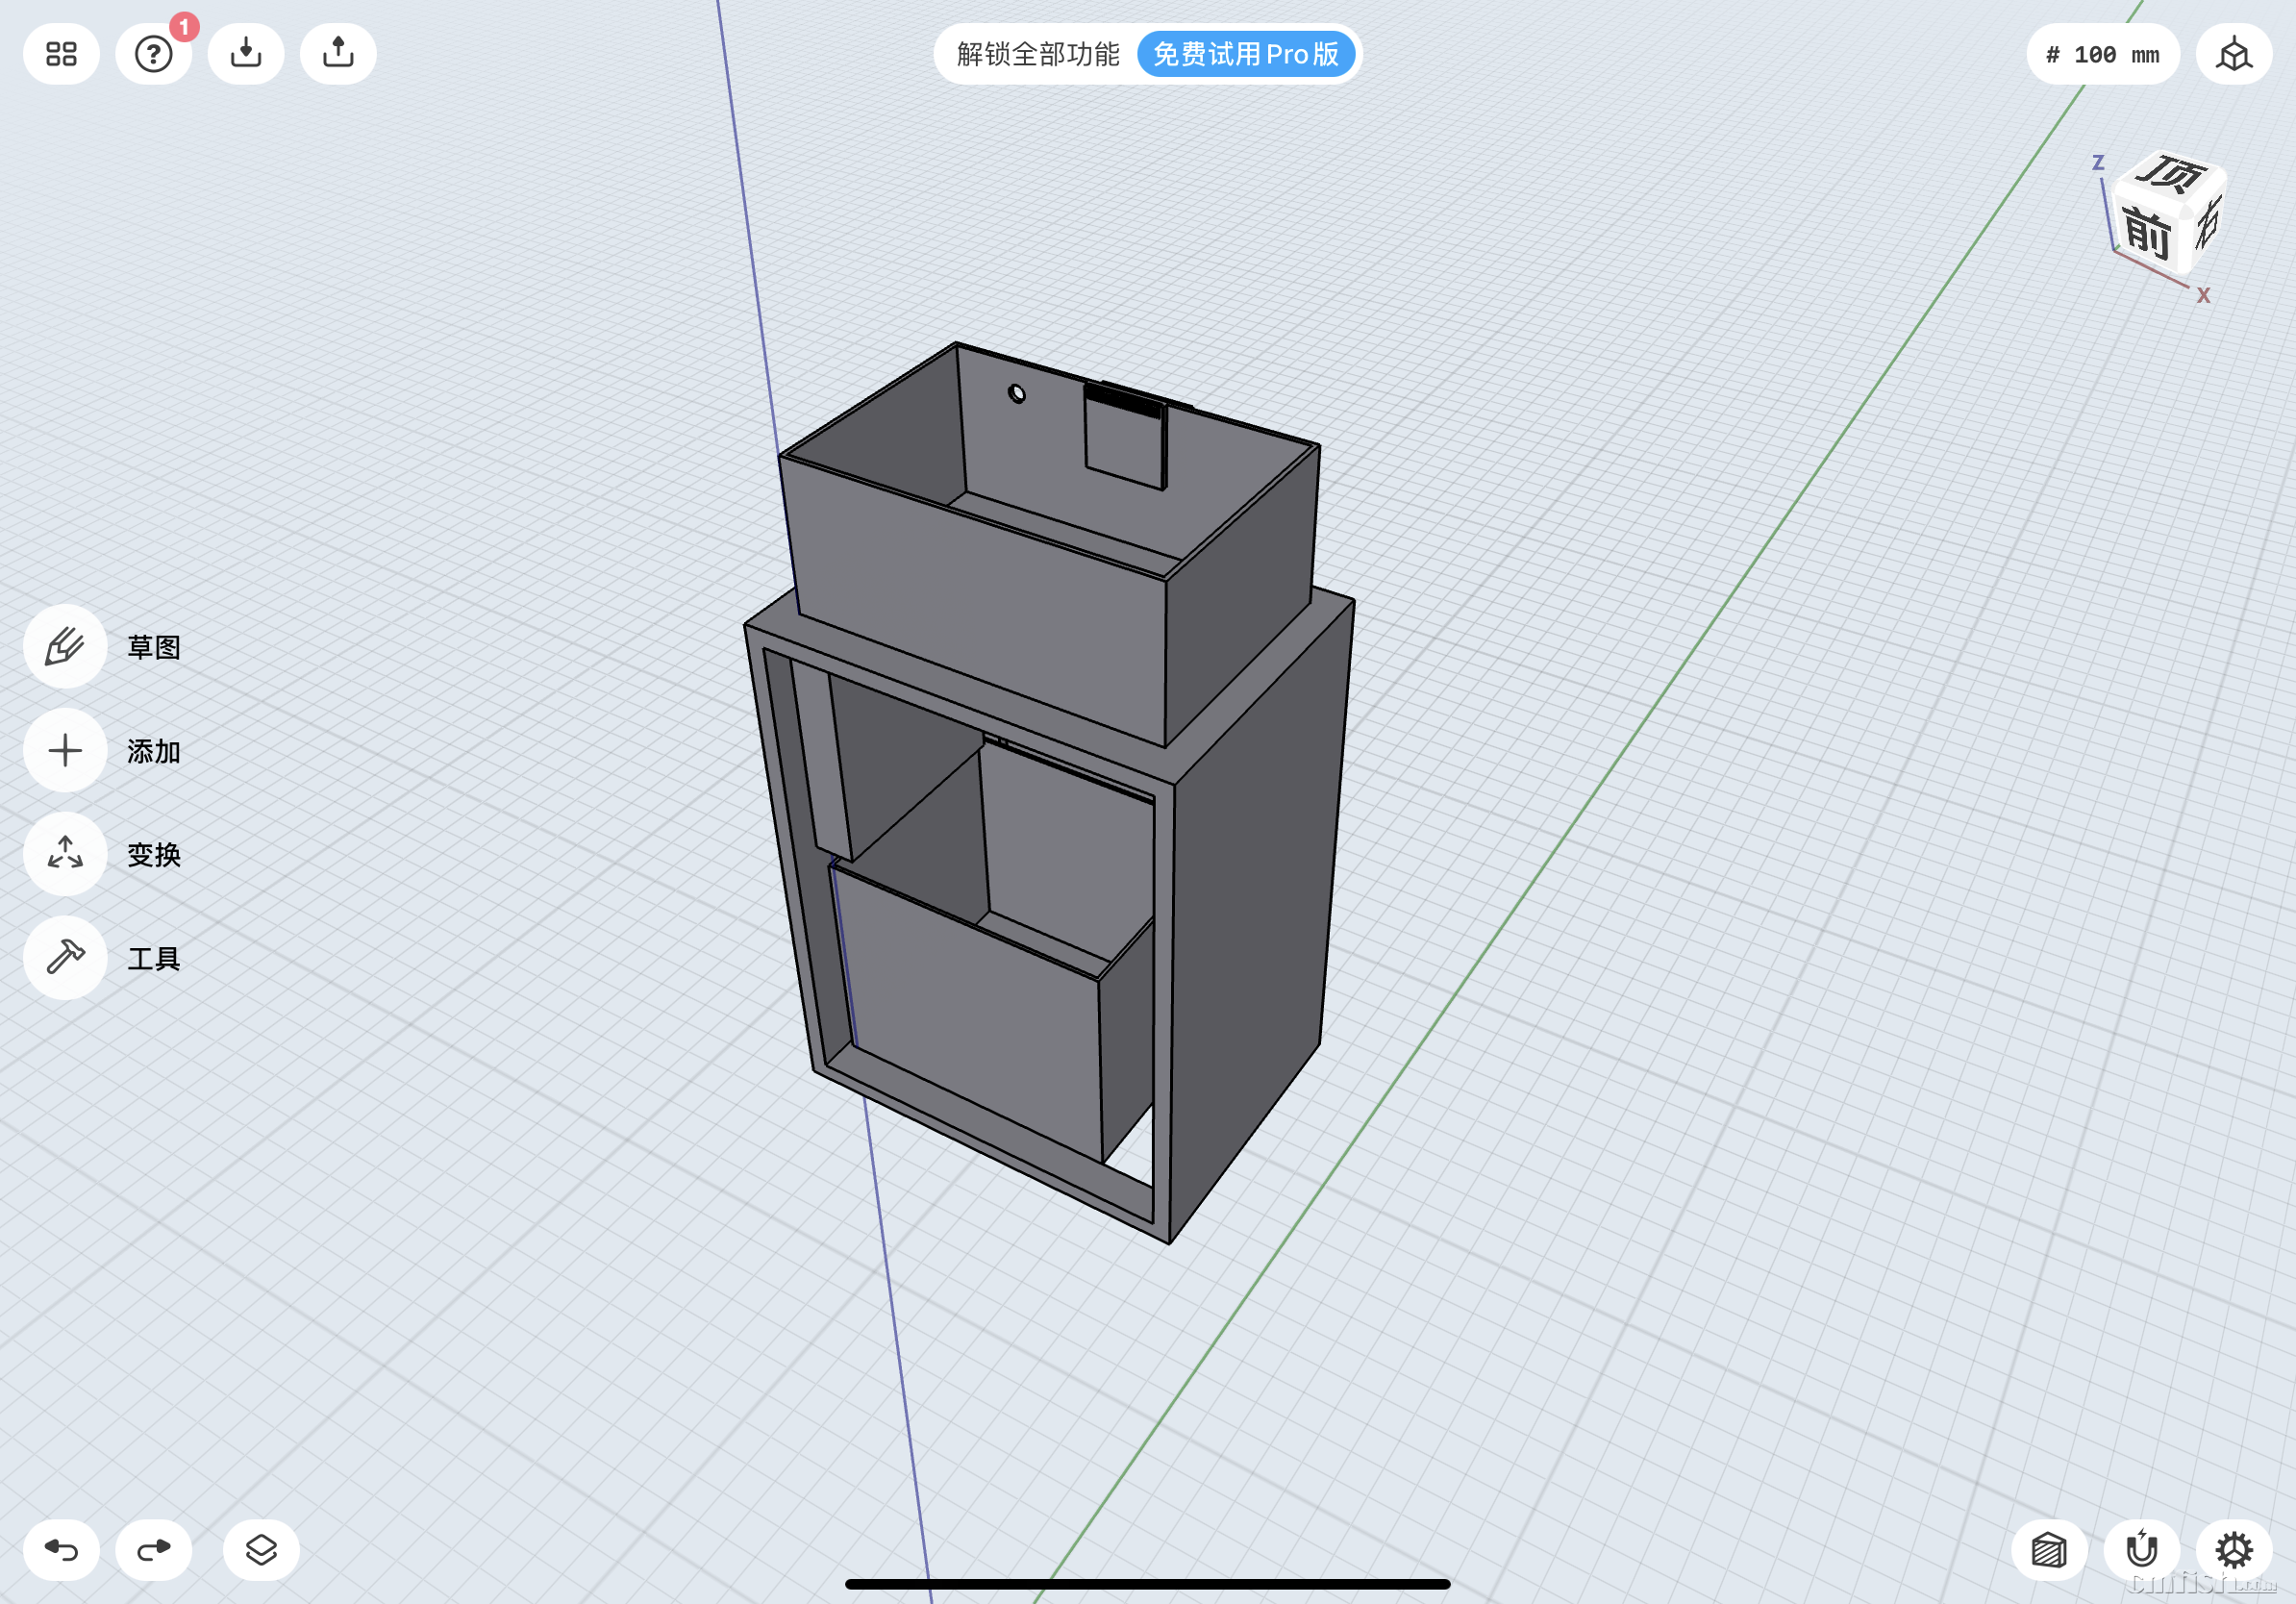Click the 免费试用 Pro 版 button

click(1245, 54)
